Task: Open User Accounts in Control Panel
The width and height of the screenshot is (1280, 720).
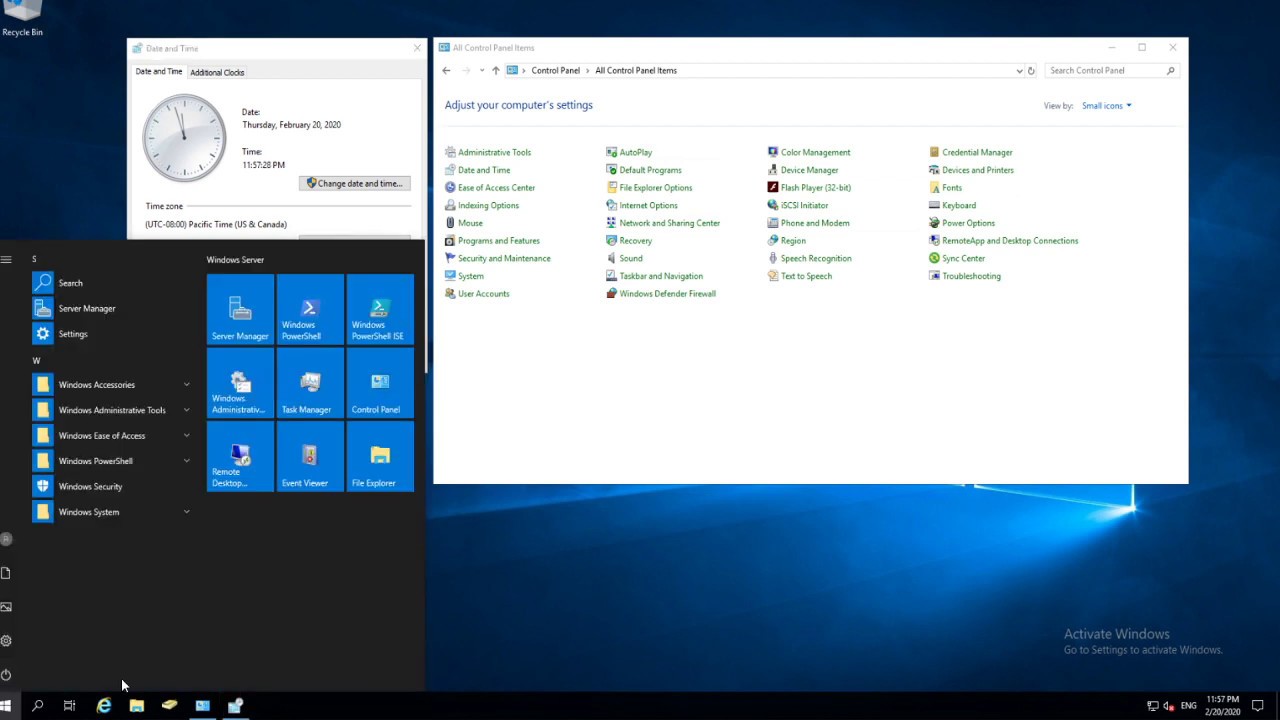Action: 477,294
